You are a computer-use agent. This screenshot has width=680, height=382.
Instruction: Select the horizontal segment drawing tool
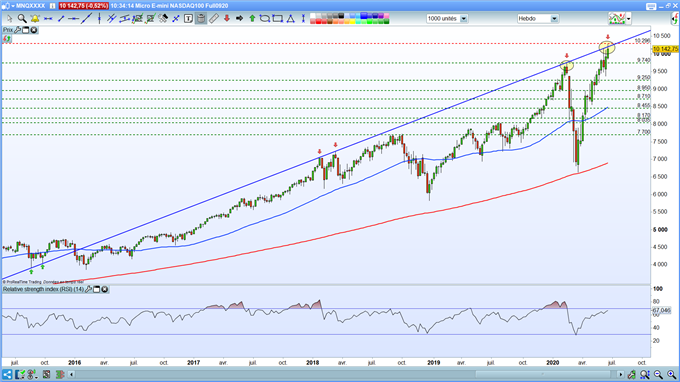[48, 19]
